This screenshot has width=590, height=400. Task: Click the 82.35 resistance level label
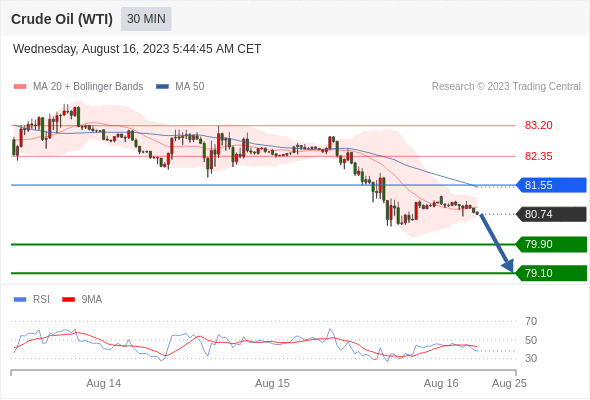pyautogui.click(x=538, y=156)
